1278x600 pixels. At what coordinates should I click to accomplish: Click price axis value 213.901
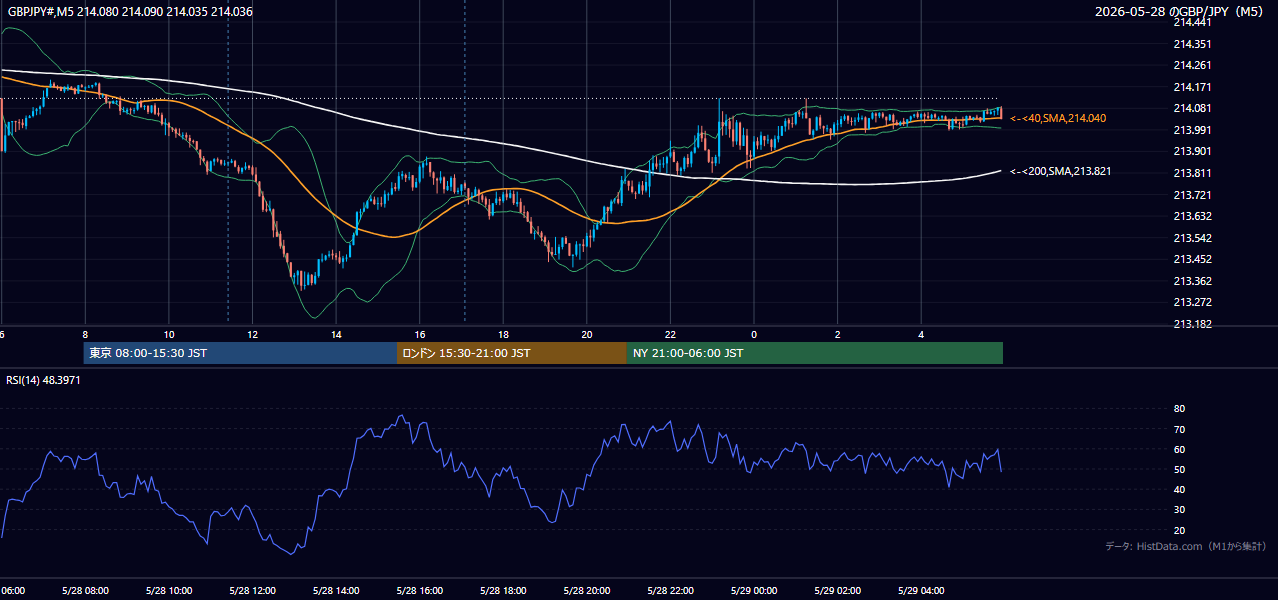[1192, 152]
